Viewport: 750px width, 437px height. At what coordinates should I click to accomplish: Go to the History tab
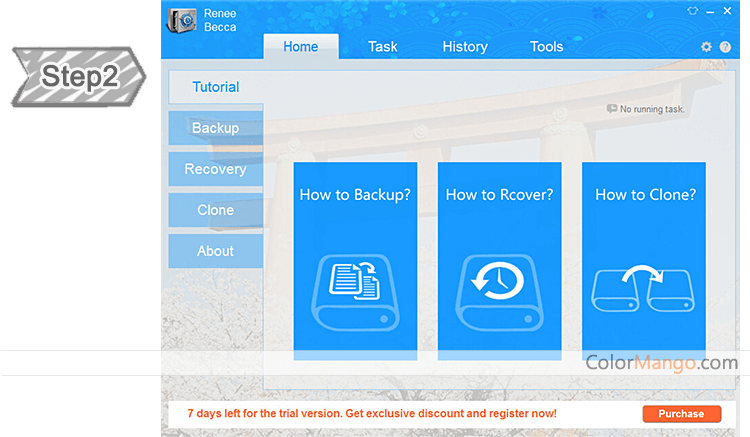[465, 47]
